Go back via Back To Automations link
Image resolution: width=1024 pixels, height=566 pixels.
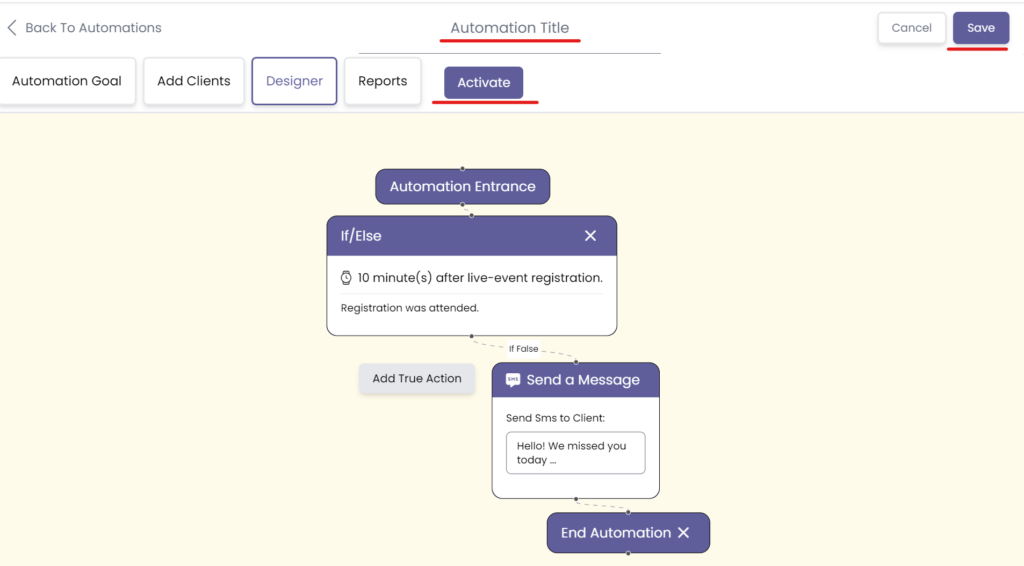pyautogui.click(x=93, y=28)
